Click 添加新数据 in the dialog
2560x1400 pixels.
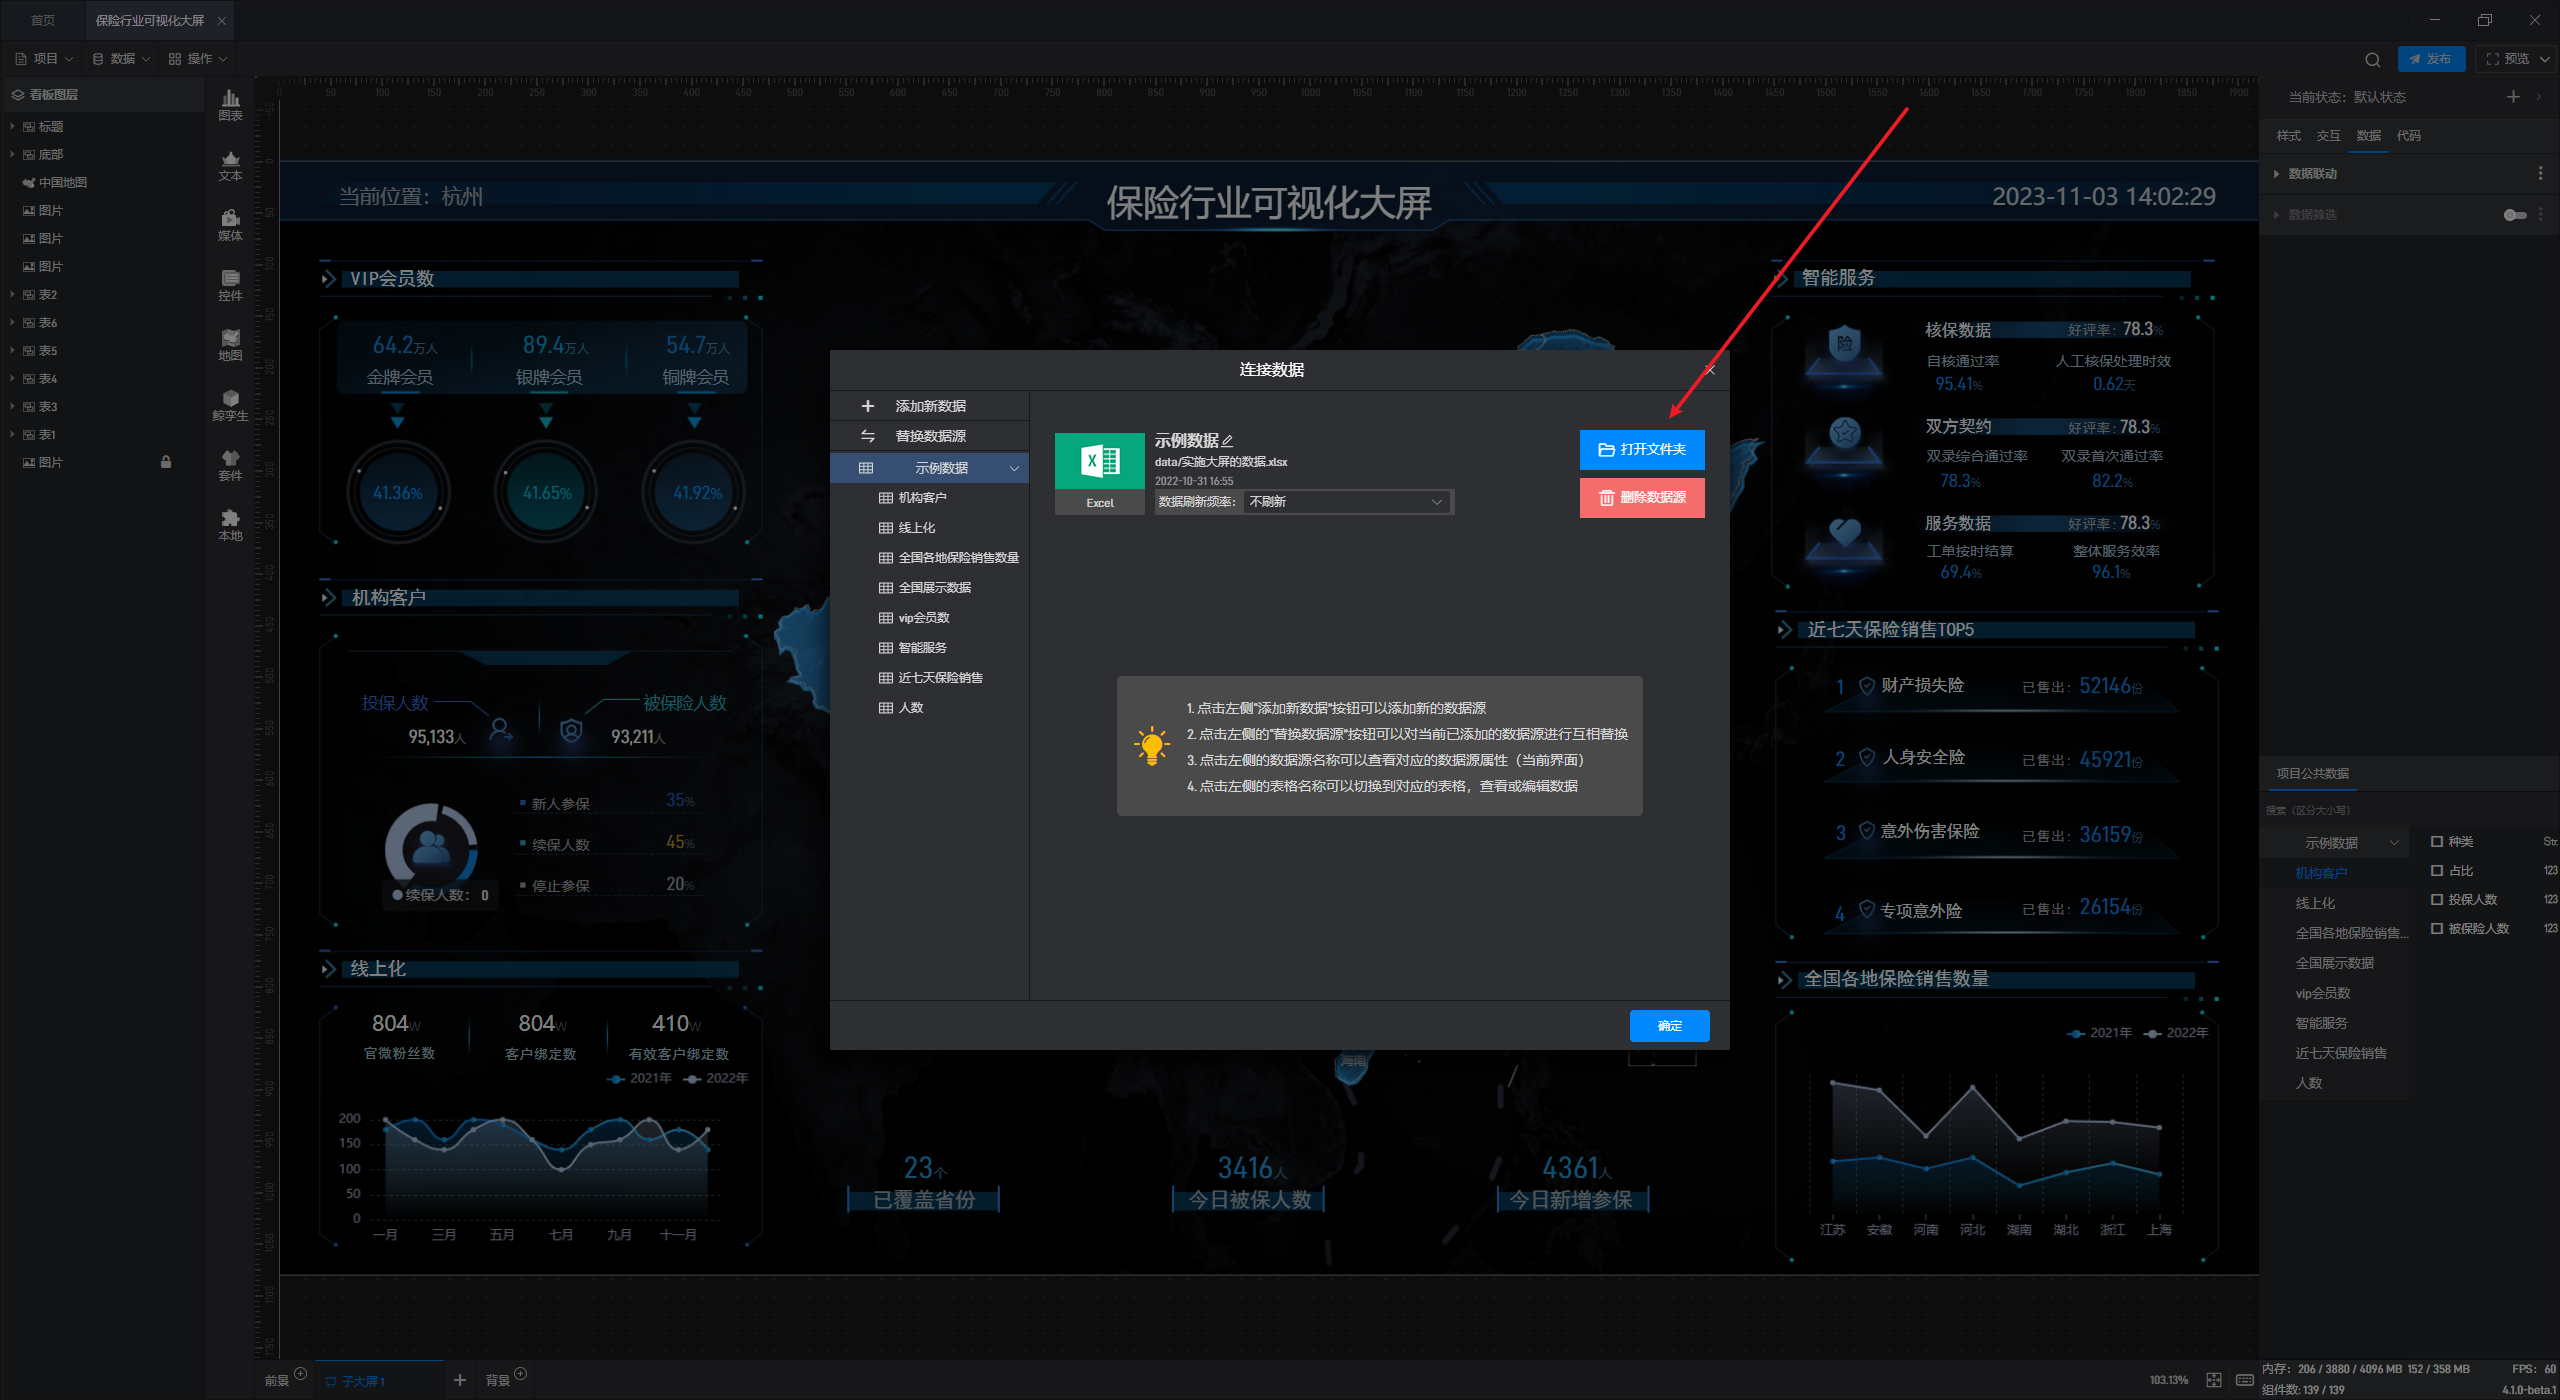click(930, 406)
